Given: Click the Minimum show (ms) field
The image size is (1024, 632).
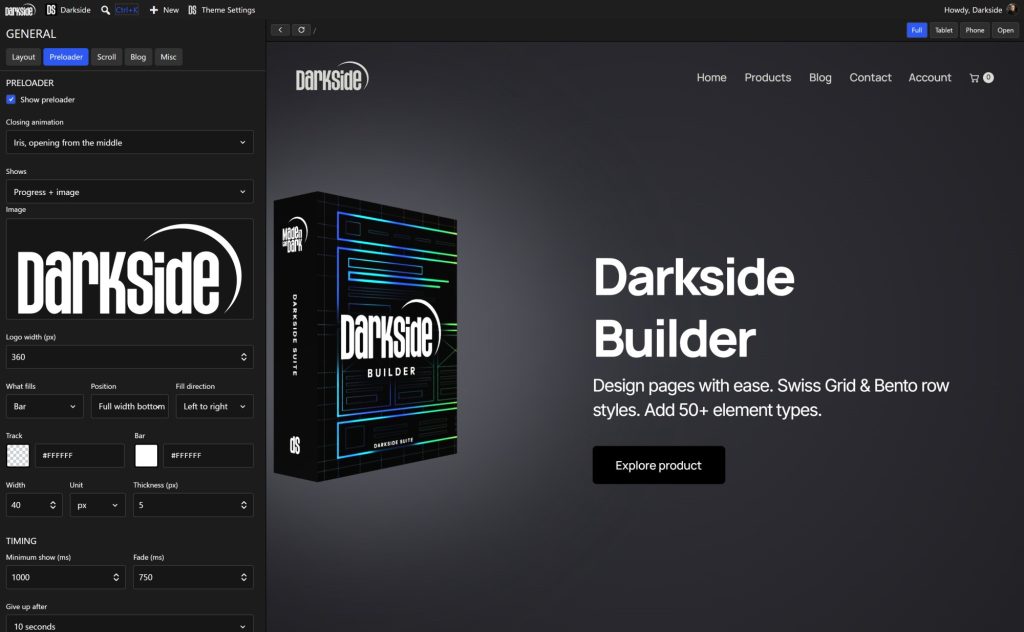Looking at the screenshot, I should 65,577.
